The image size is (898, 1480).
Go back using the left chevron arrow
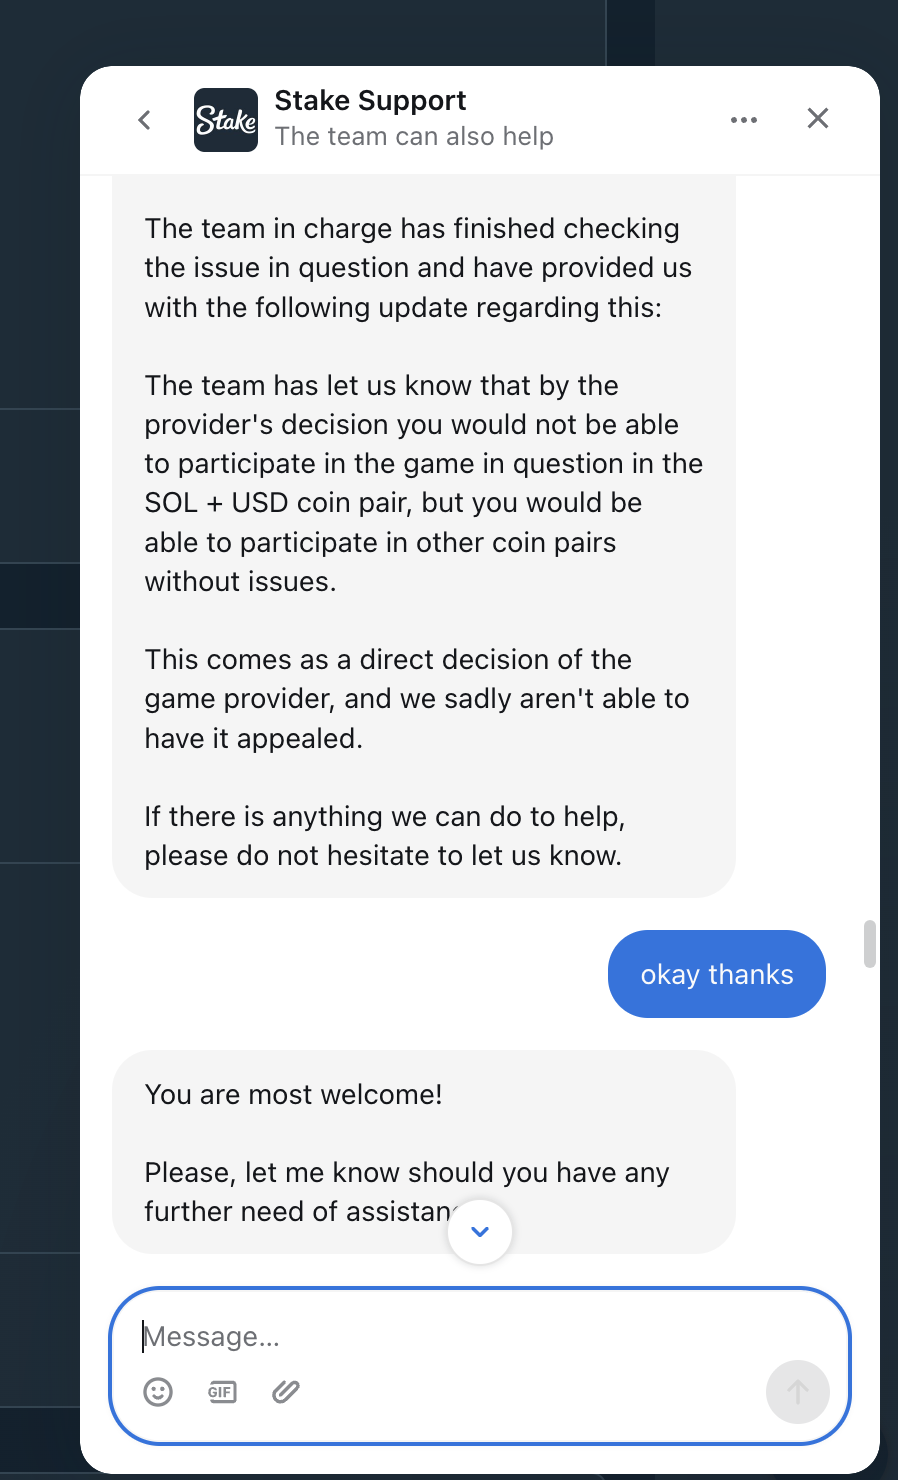coord(145,120)
